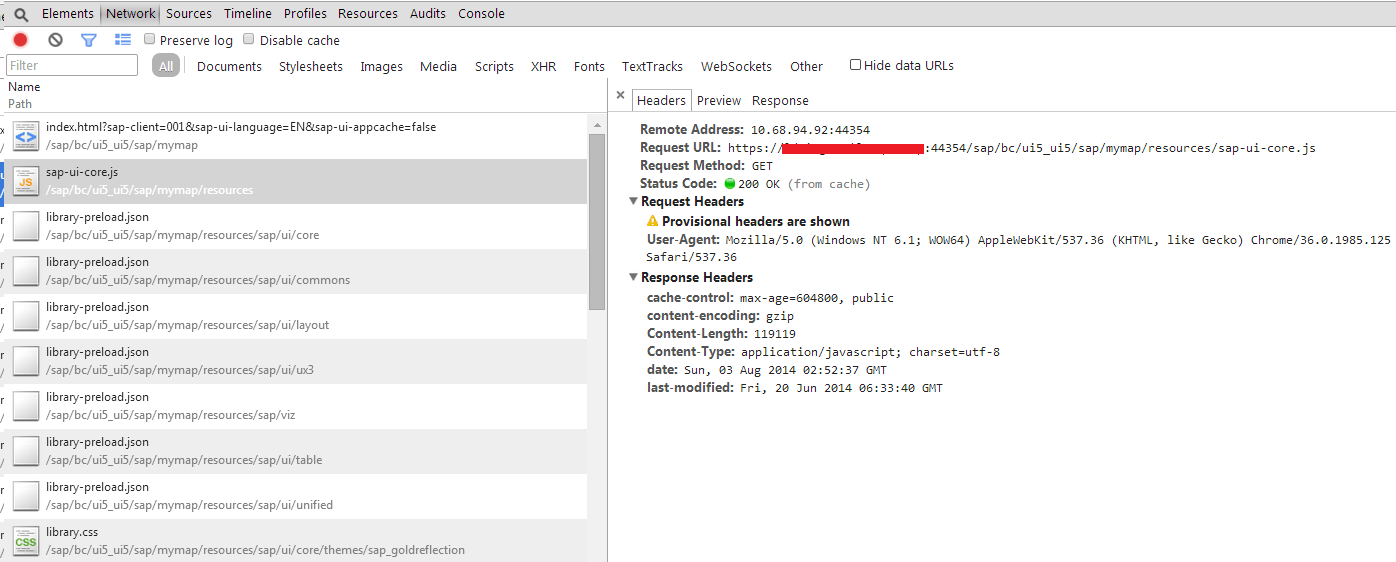Image resolution: width=1396 pixels, height=562 pixels.
Task: Filter by Scripts
Action: tap(494, 67)
